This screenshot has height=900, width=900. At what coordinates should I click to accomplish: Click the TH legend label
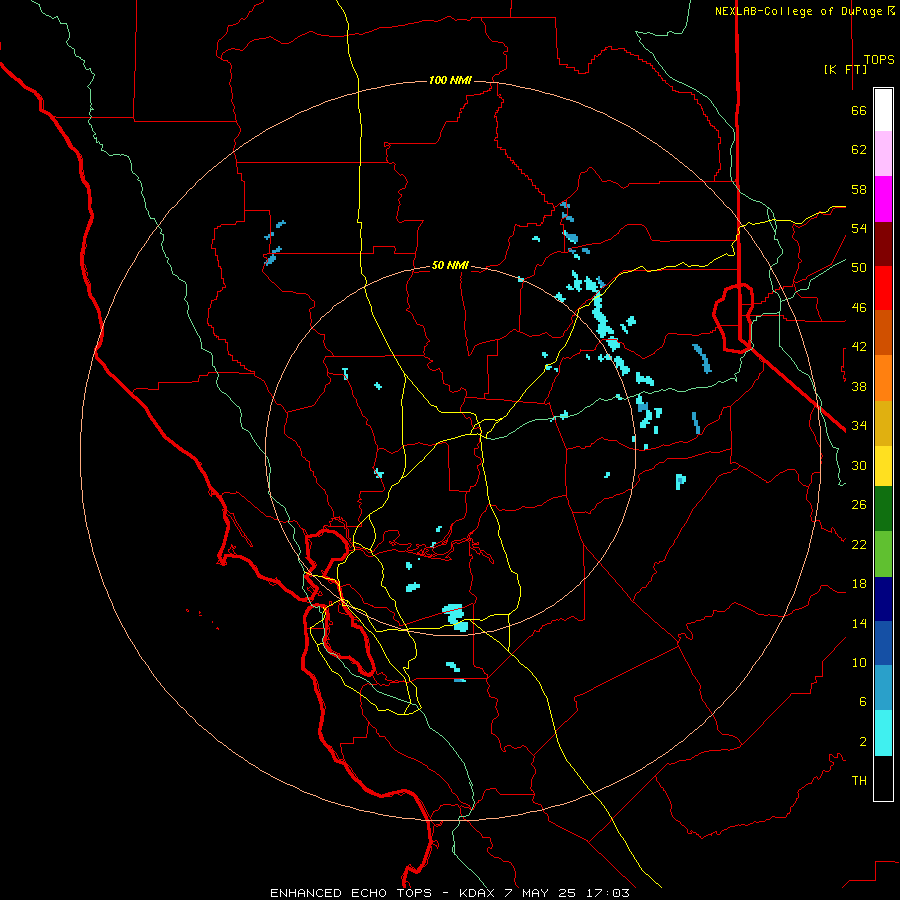click(859, 781)
